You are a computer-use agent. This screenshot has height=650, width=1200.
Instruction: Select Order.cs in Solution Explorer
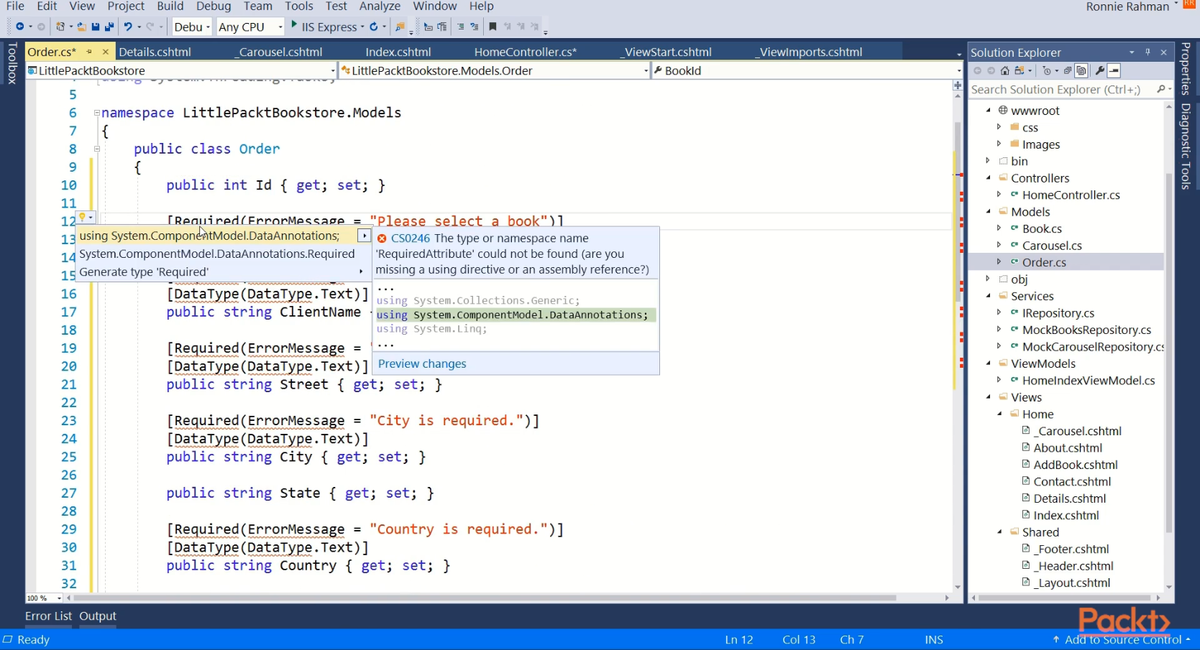click(x=1044, y=262)
